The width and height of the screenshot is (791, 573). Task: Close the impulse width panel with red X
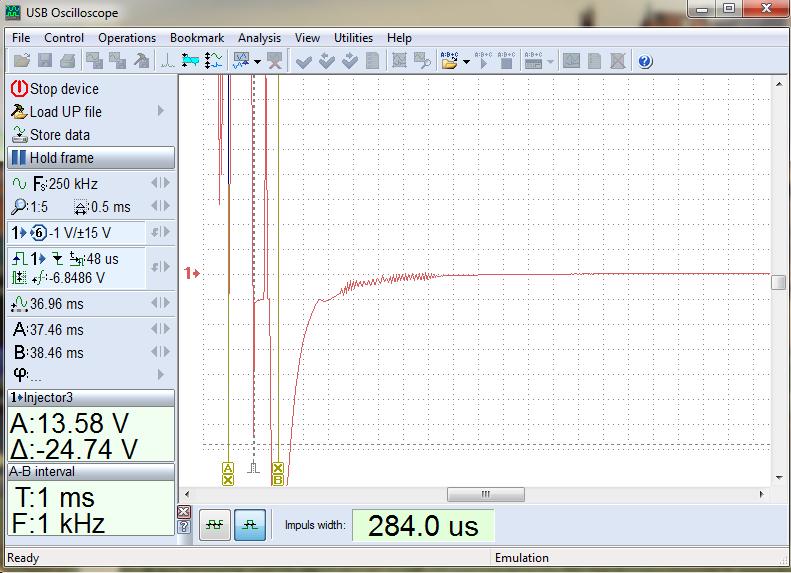click(x=183, y=512)
